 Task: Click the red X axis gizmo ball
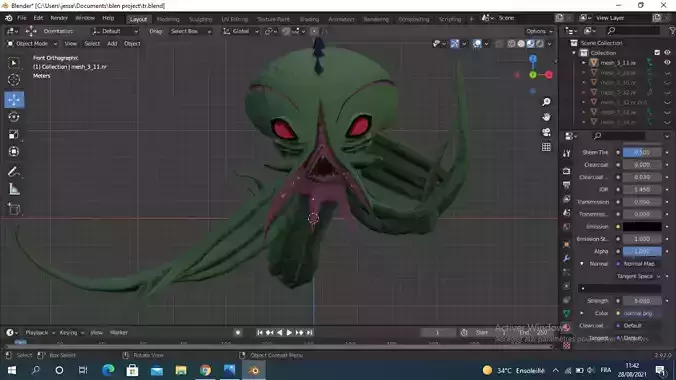548,75
